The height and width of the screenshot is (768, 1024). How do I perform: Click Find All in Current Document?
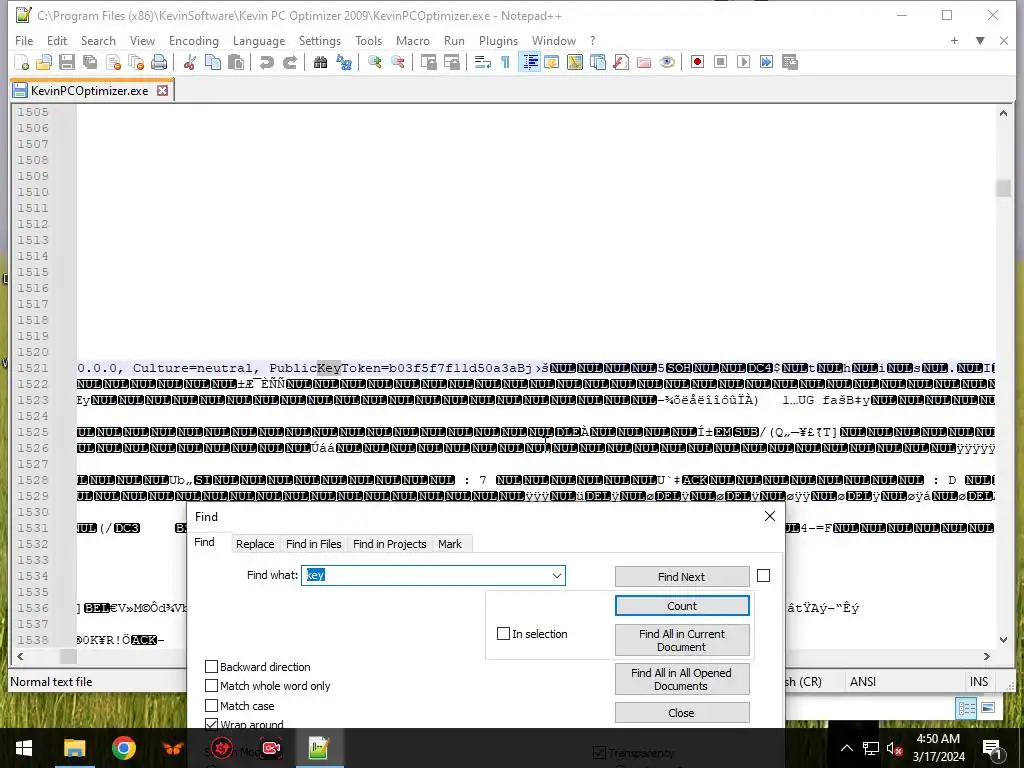(x=682, y=640)
